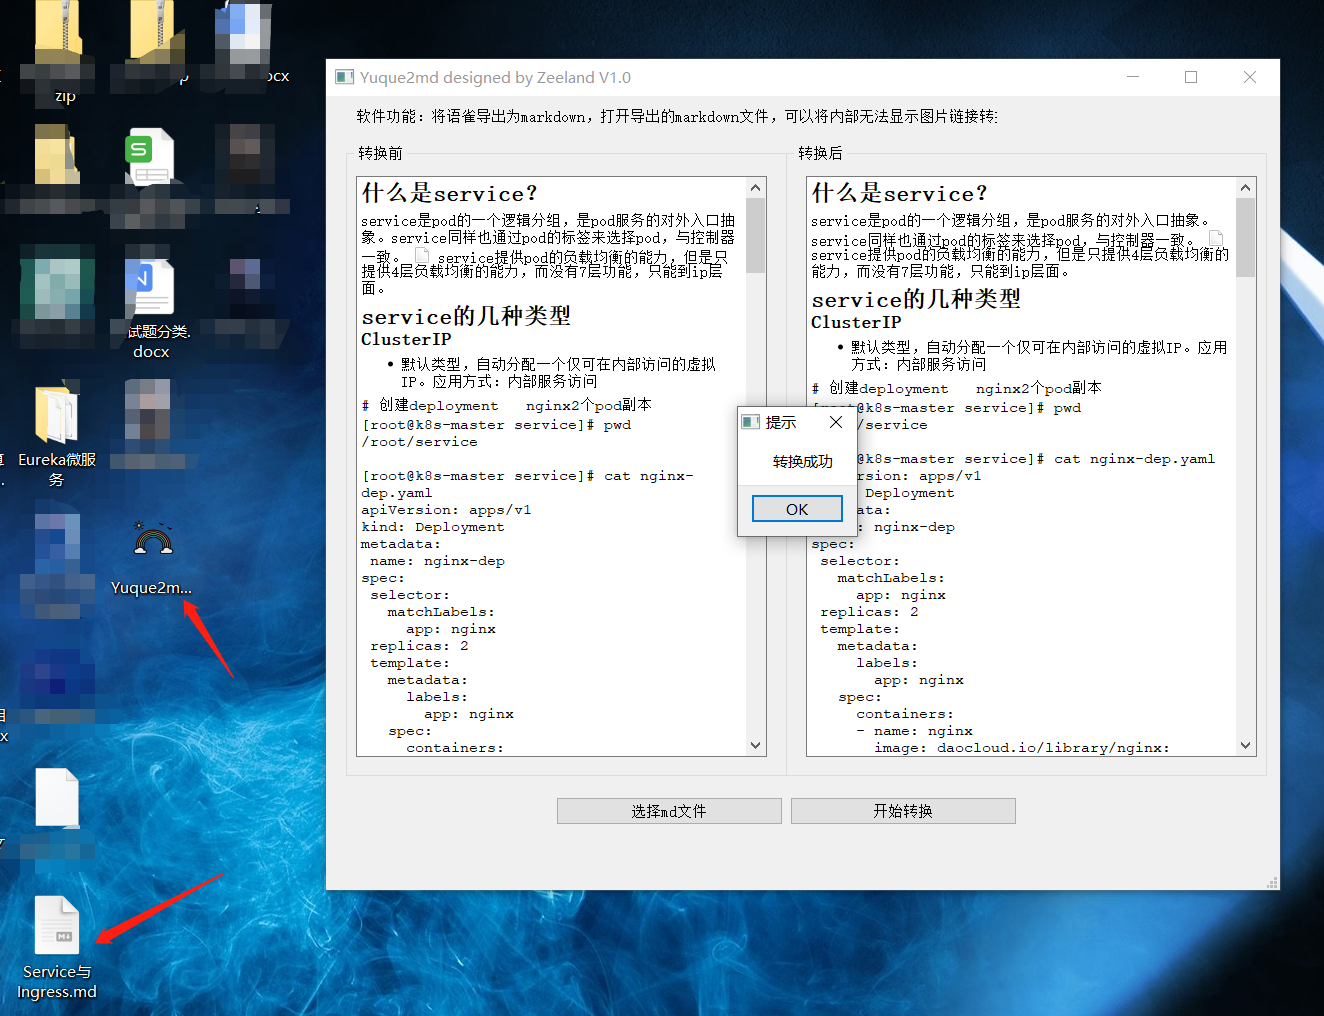Click the 提示 dialog title icon
Viewport: 1324px width, 1016px height.
coord(751,422)
